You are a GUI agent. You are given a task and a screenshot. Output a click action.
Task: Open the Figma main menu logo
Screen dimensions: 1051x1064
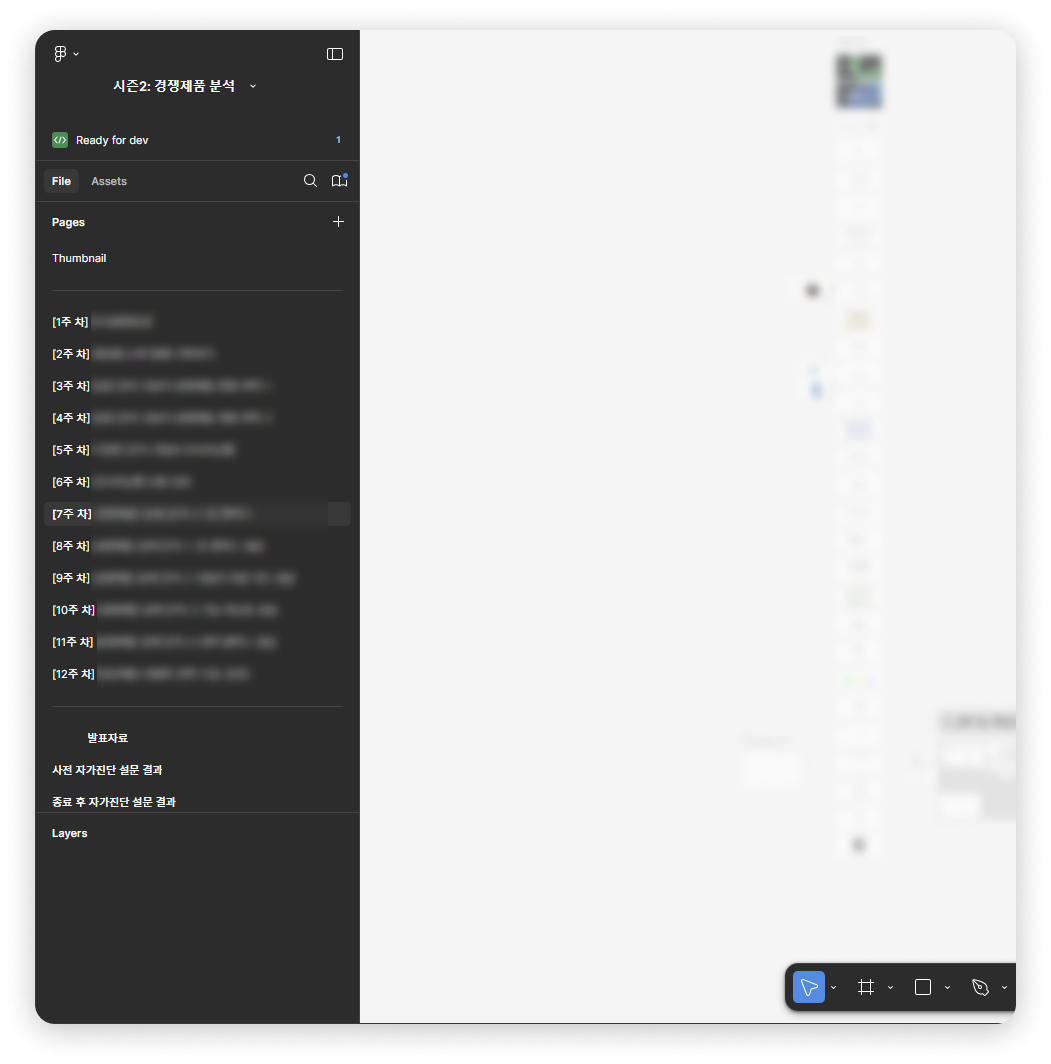coord(60,54)
